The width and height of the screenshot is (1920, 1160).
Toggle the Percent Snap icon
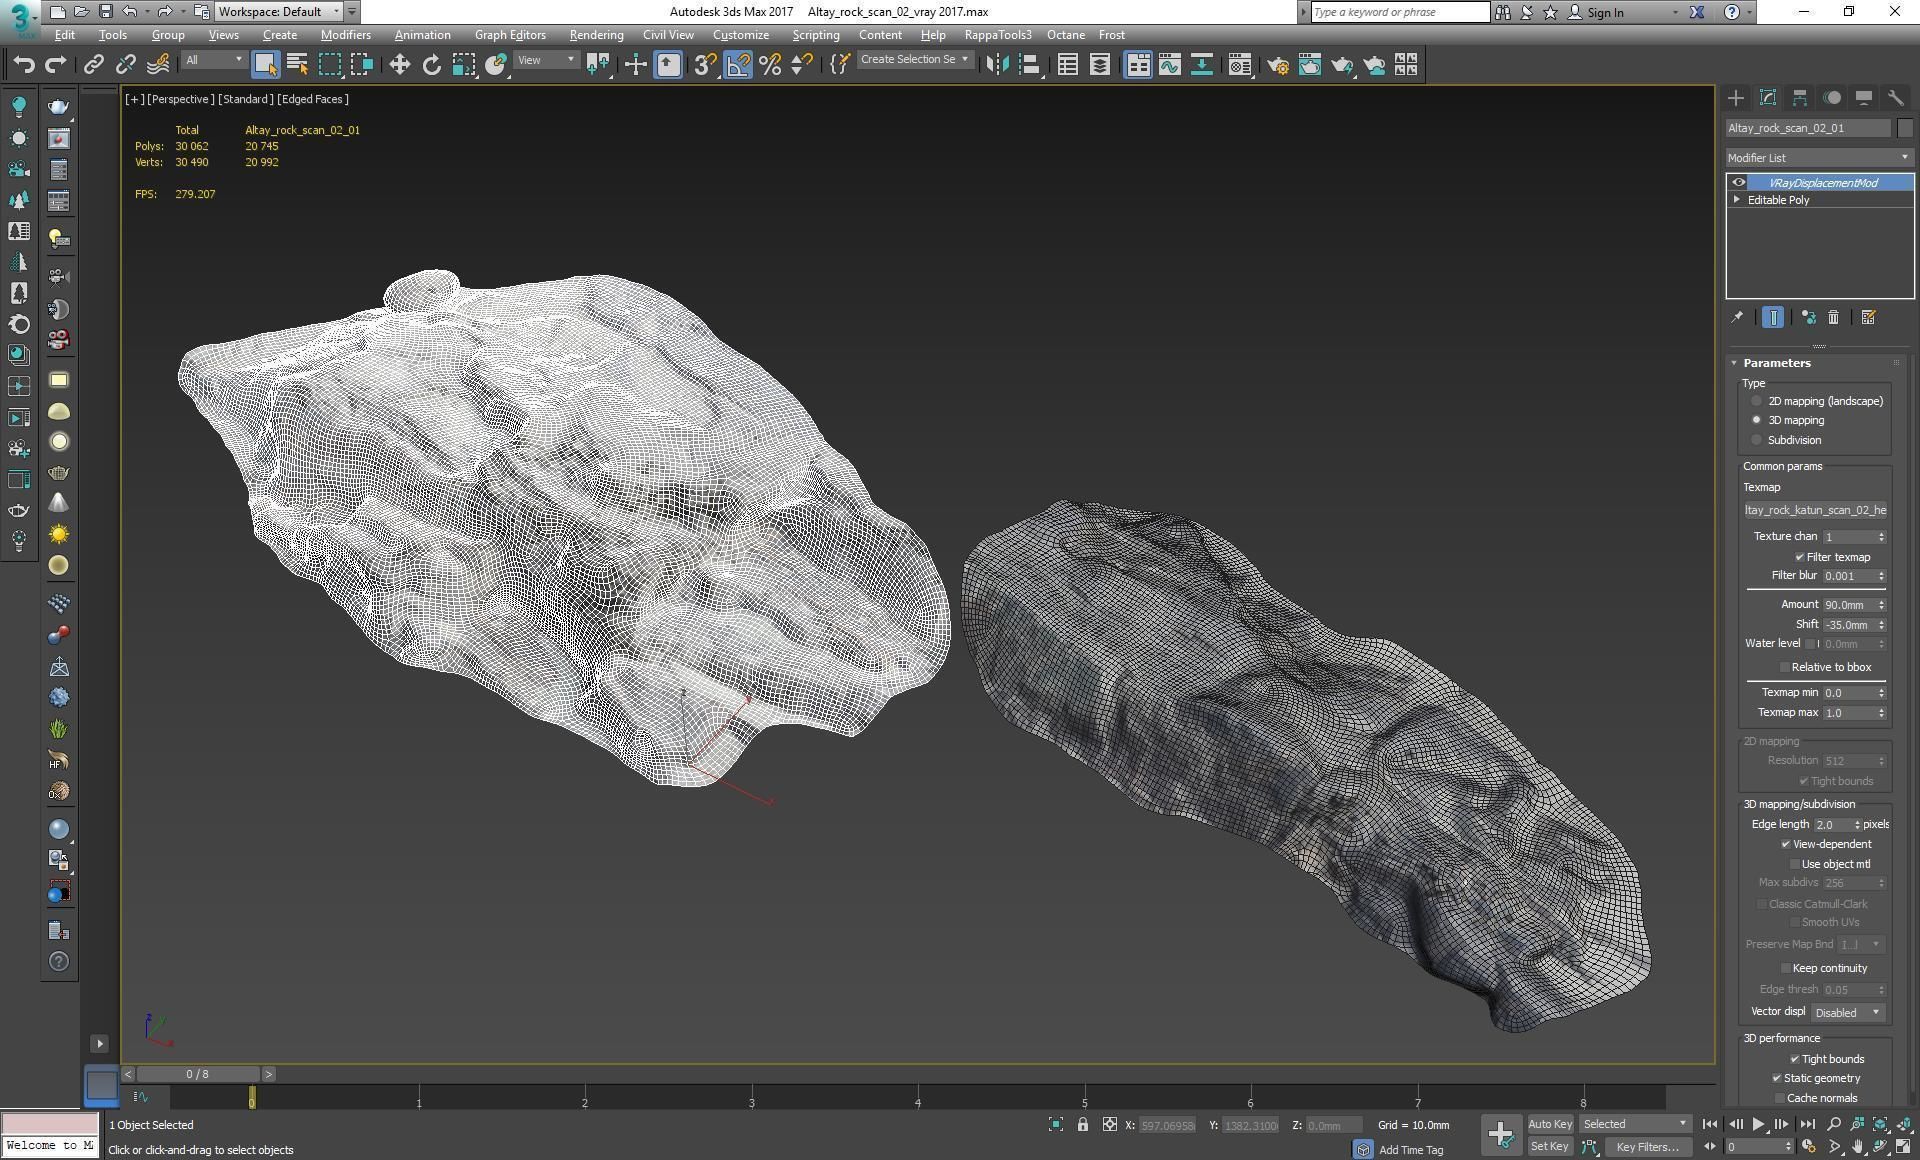(x=769, y=65)
